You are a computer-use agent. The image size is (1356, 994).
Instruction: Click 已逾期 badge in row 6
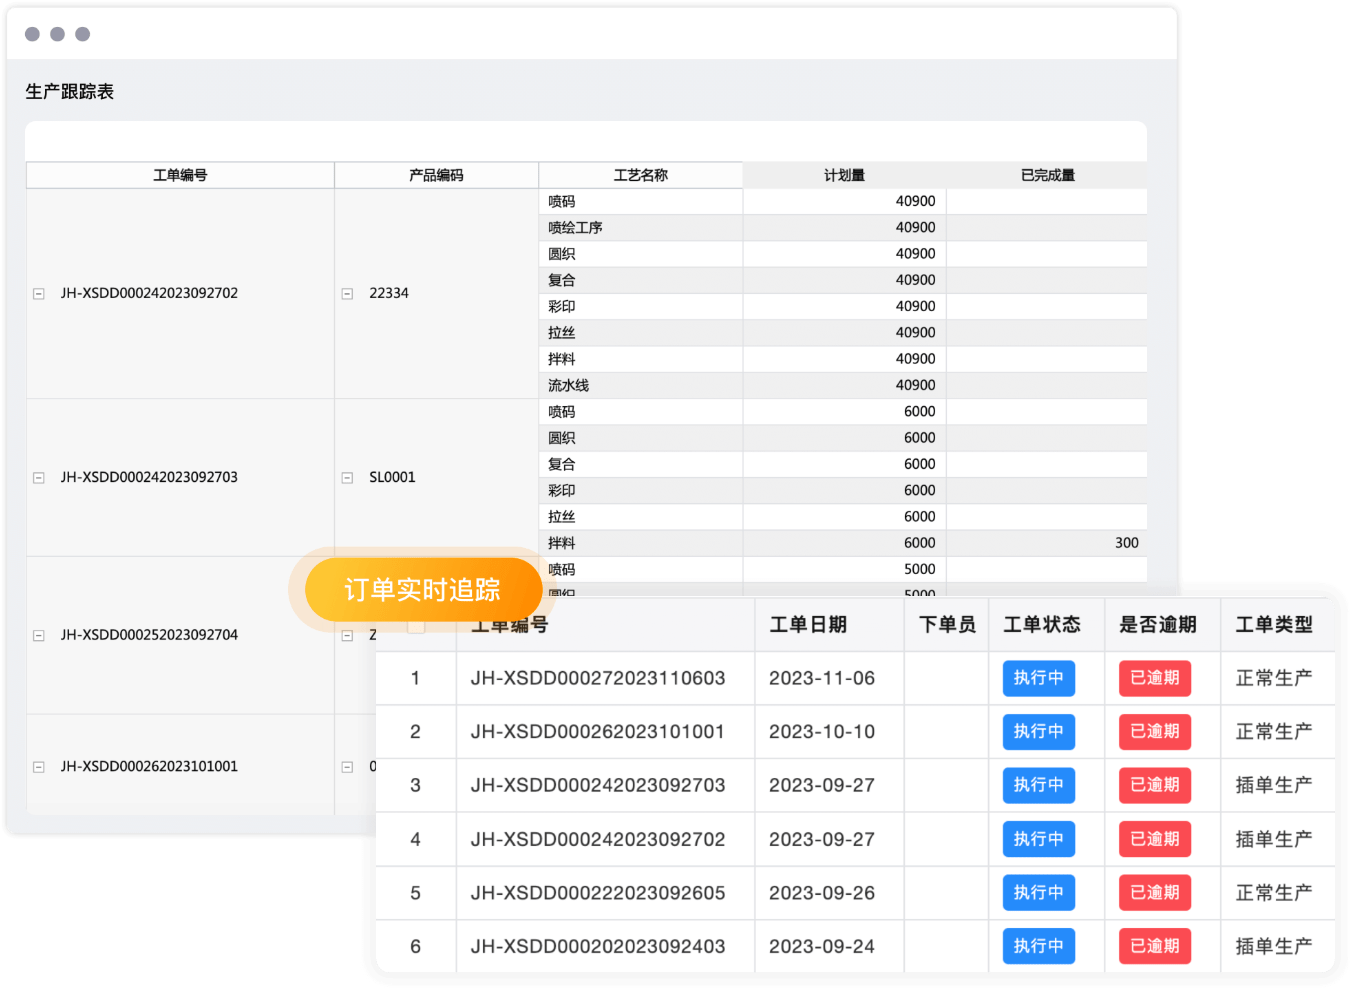click(x=1154, y=946)
